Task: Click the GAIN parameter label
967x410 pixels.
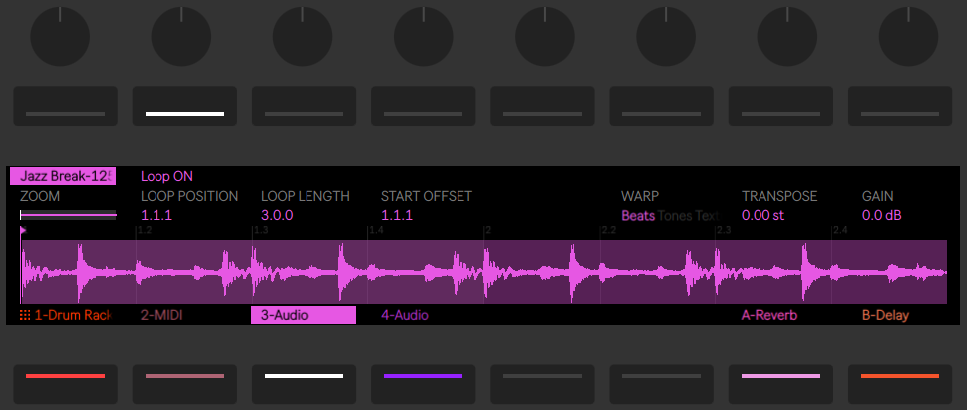Action: [x=878, y=197]
